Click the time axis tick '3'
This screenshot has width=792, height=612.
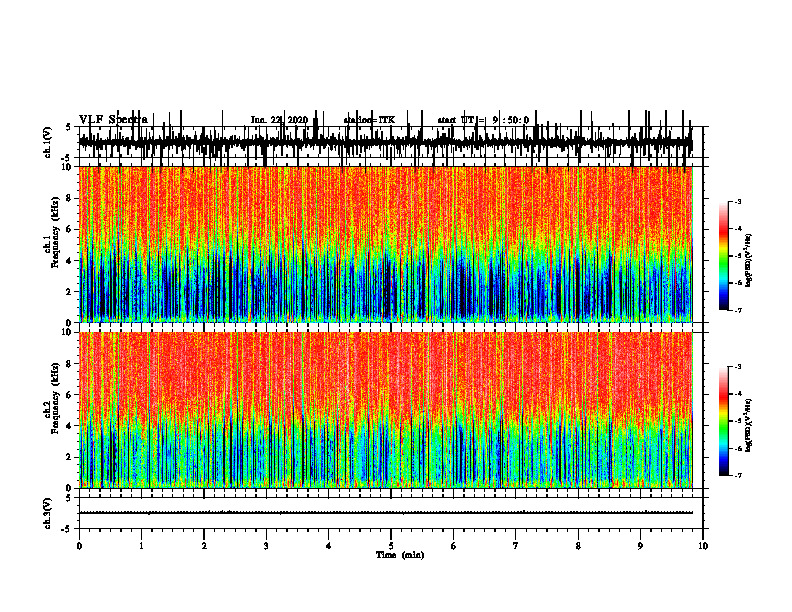(x=266, y=546)
